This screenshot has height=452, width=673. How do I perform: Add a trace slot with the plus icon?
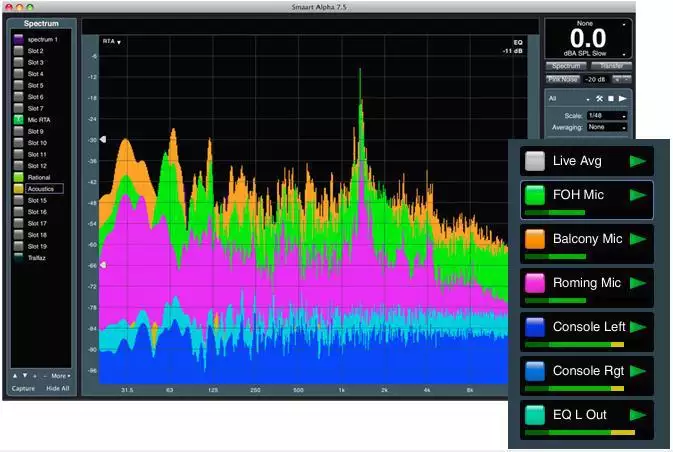pyautogui.click(x=35, y=376)
